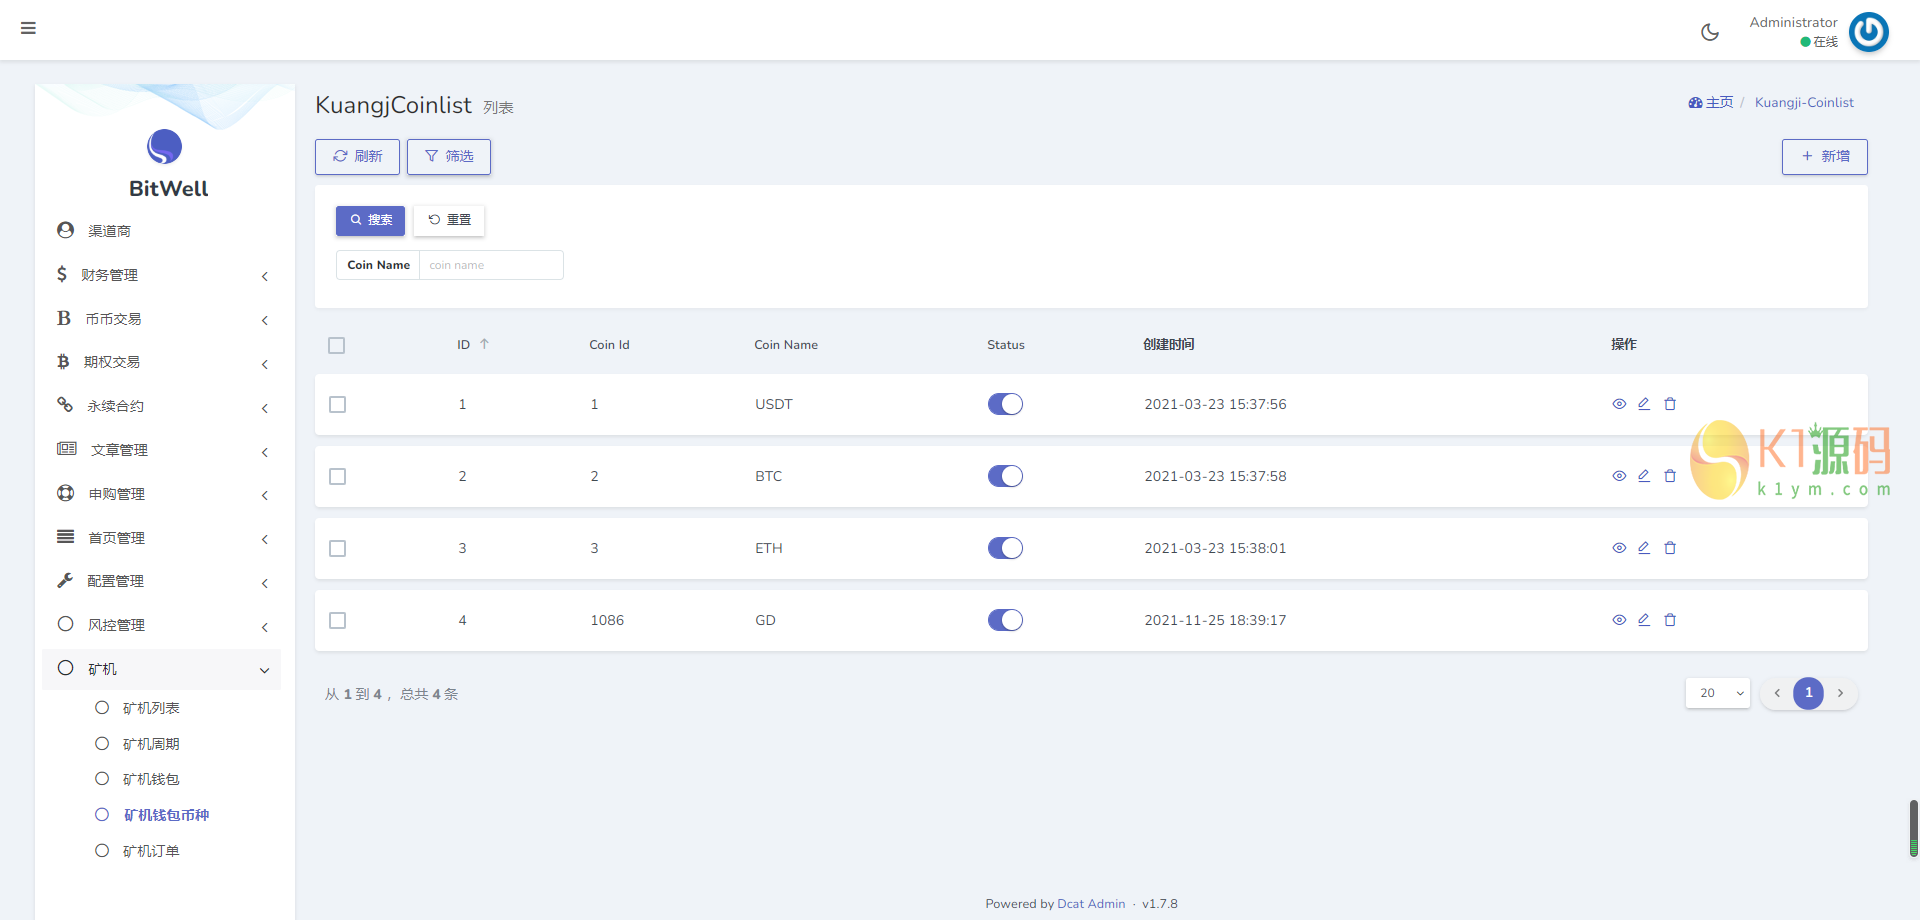Toggle dark mode moon icon

click(1710, 32)
